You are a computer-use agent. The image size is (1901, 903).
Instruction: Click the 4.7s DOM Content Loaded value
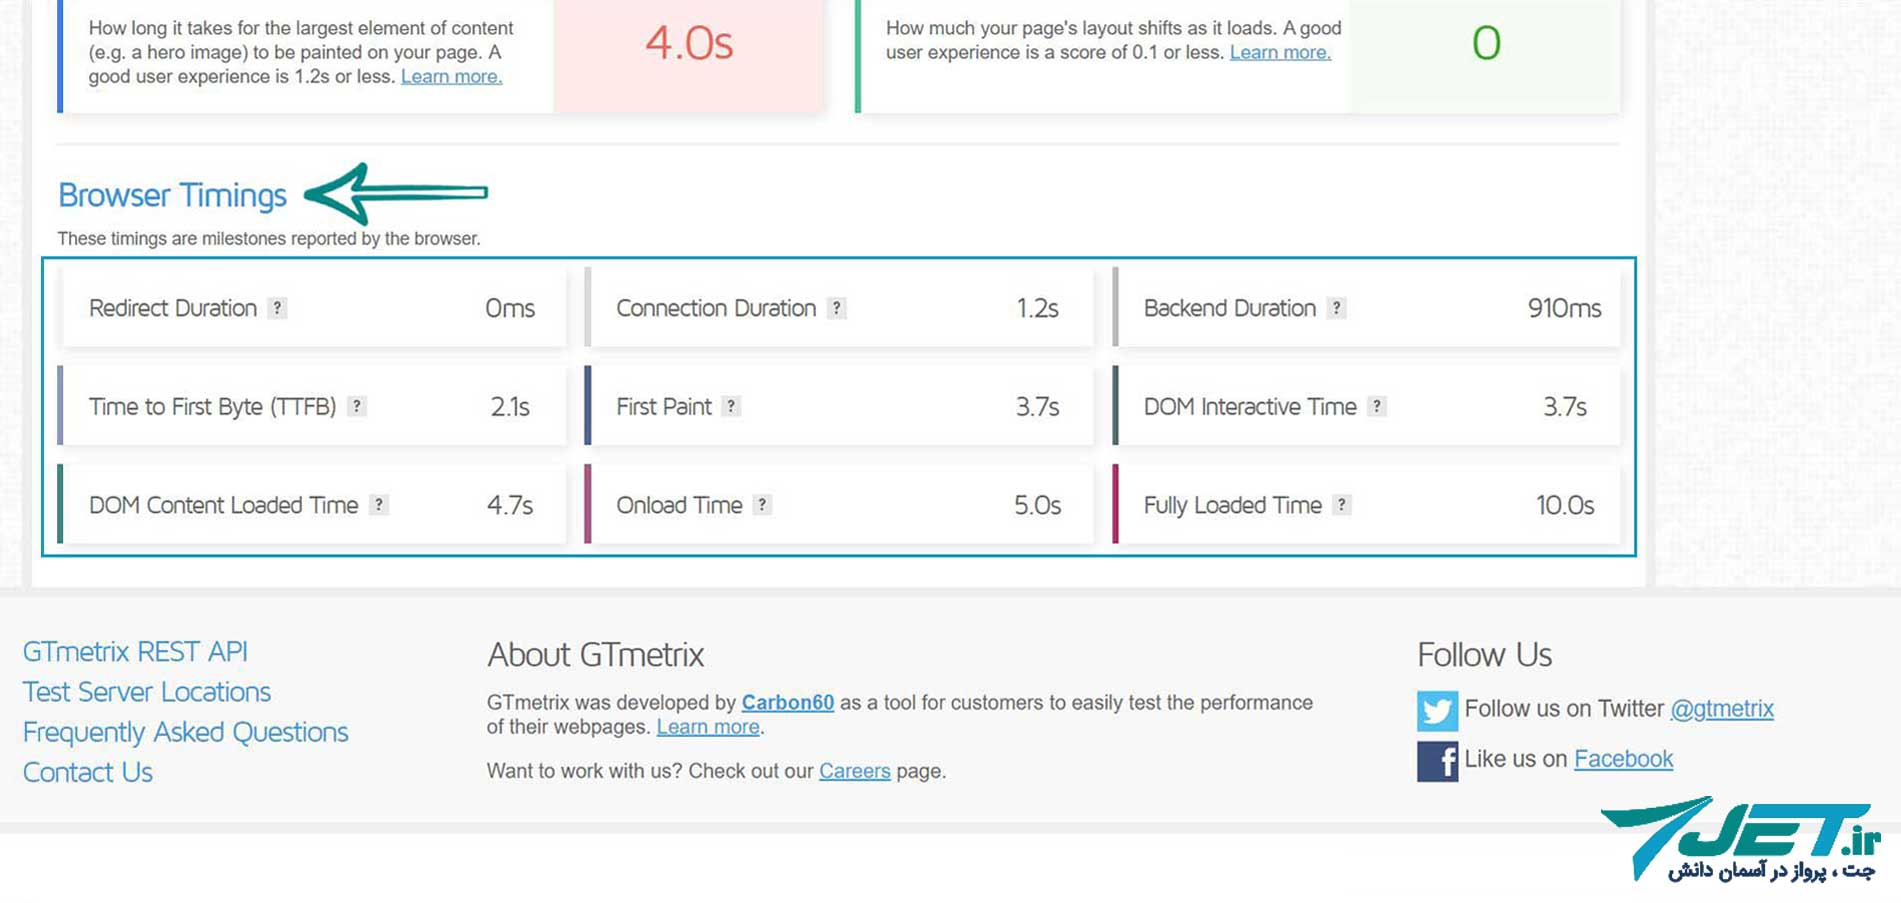(x=510, y=505)
